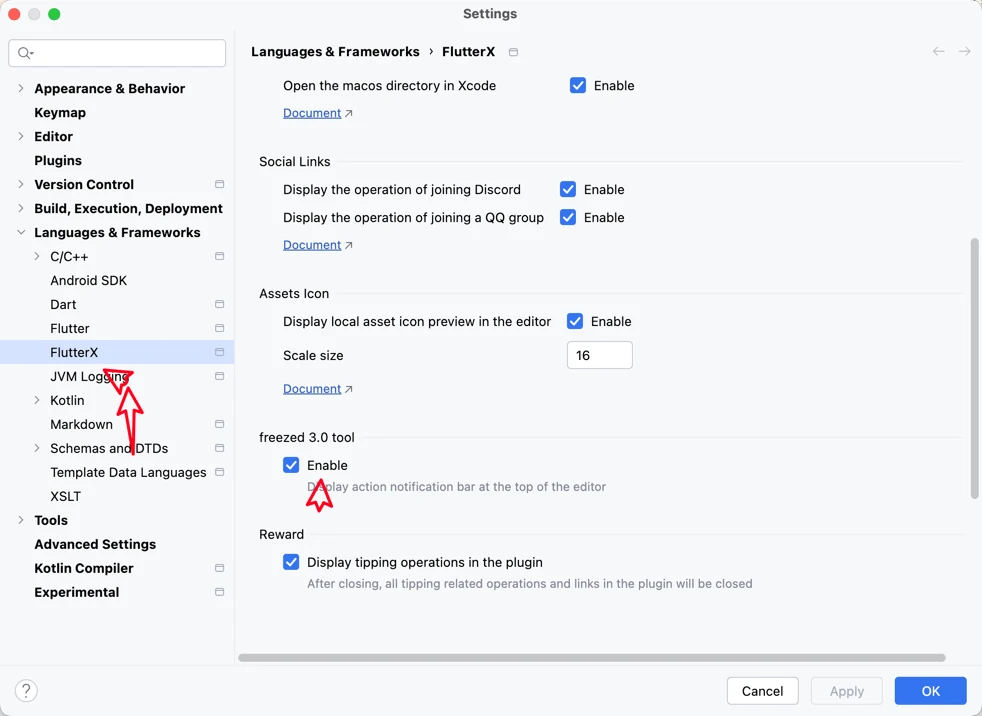The image size is (982, 716).
Task: Open the Assets Icon Document link
Action: click(x=312, y=389)
